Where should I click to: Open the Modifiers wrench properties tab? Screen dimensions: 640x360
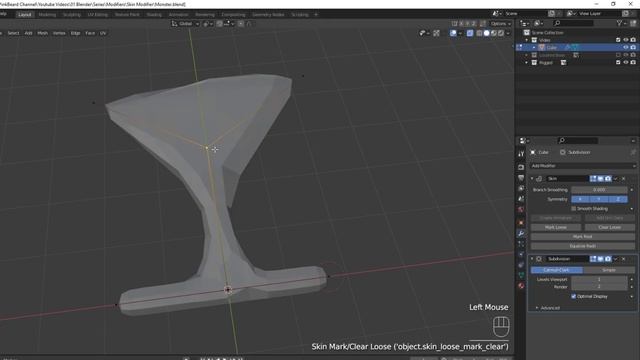coord(521,233)
